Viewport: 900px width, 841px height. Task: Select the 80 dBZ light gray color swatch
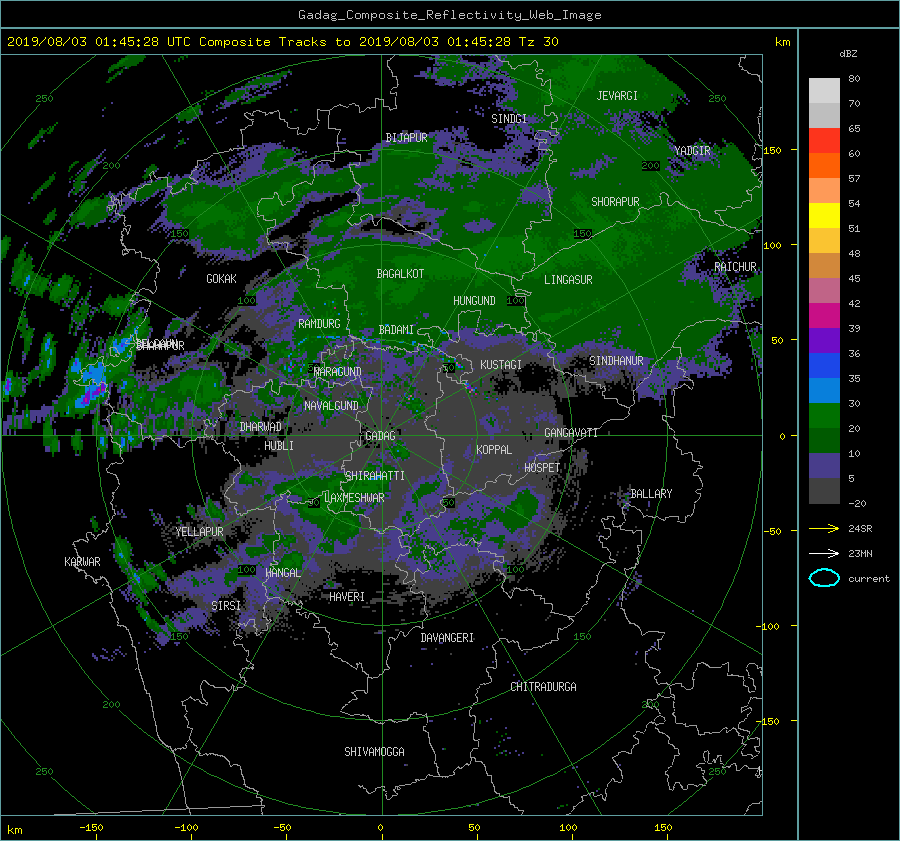coord(824,90)
